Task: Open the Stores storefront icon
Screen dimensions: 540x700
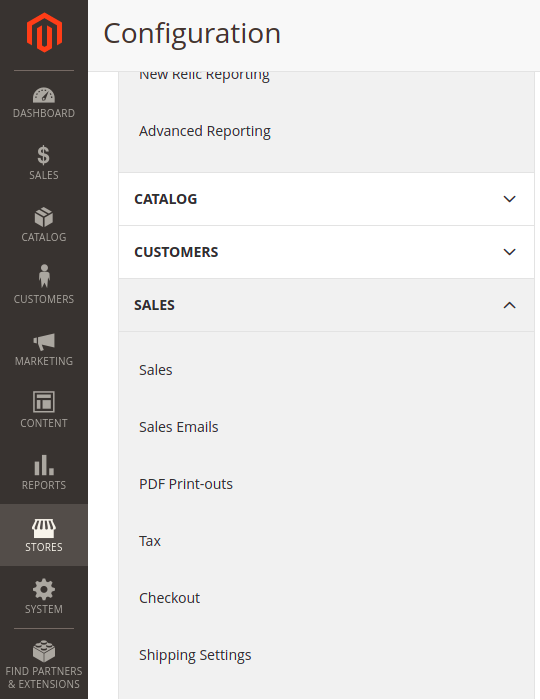Action: click(44, 528)
